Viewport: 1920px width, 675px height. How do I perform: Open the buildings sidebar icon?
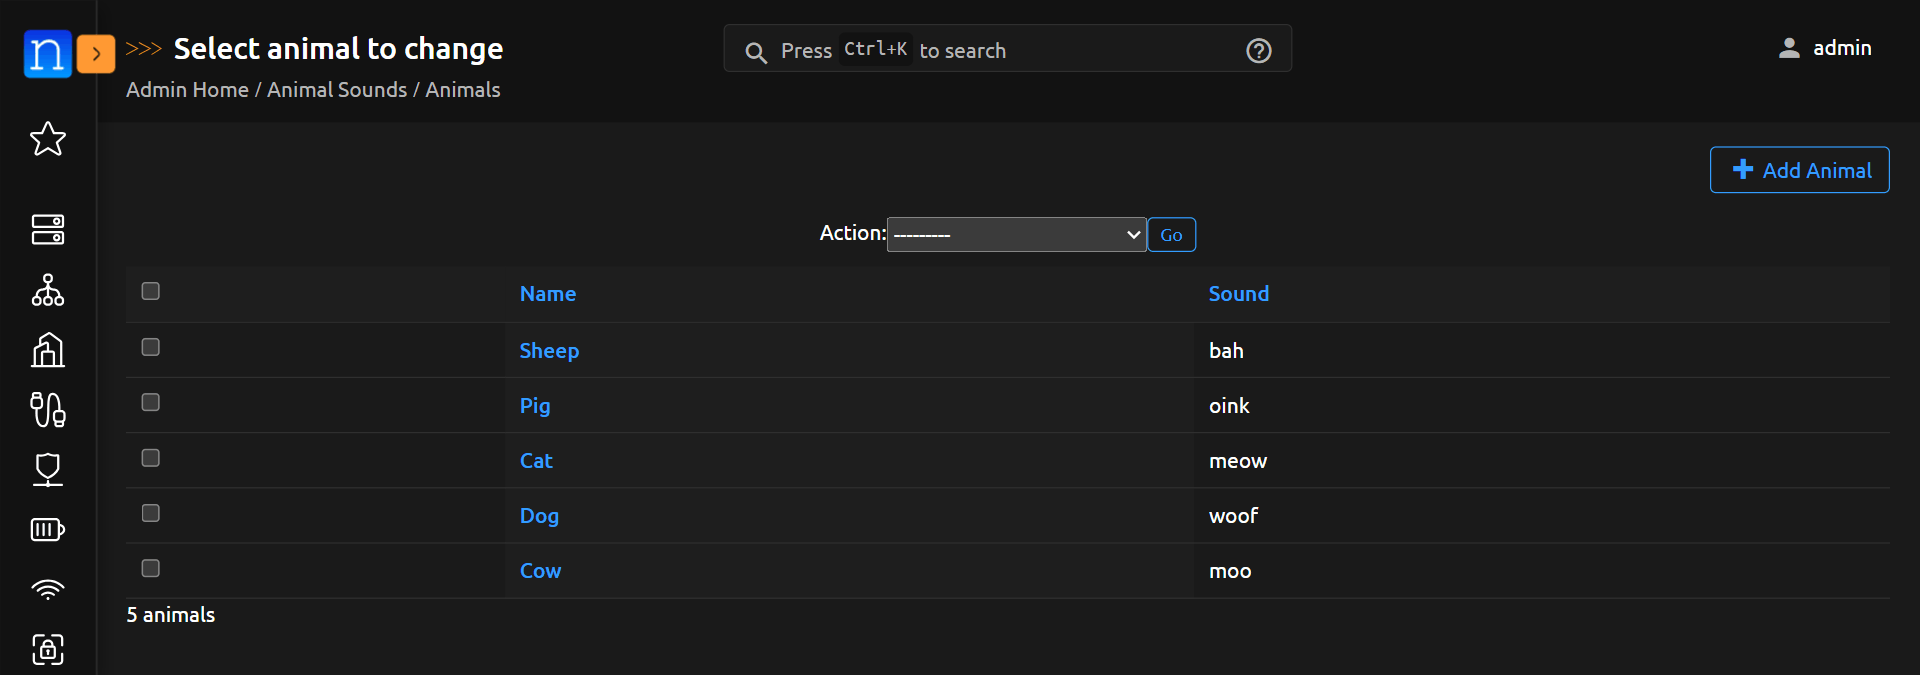(47, 350)
